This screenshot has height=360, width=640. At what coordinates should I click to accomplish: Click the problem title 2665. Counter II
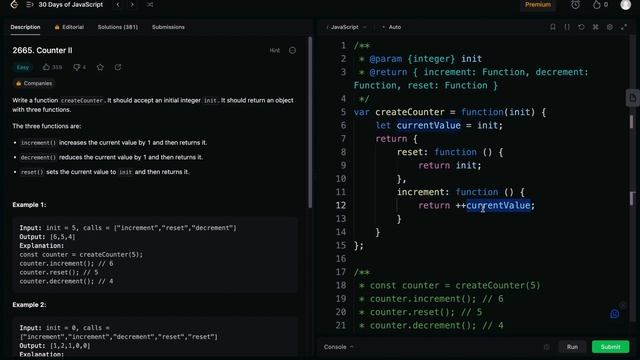click(x=42, y=51)
